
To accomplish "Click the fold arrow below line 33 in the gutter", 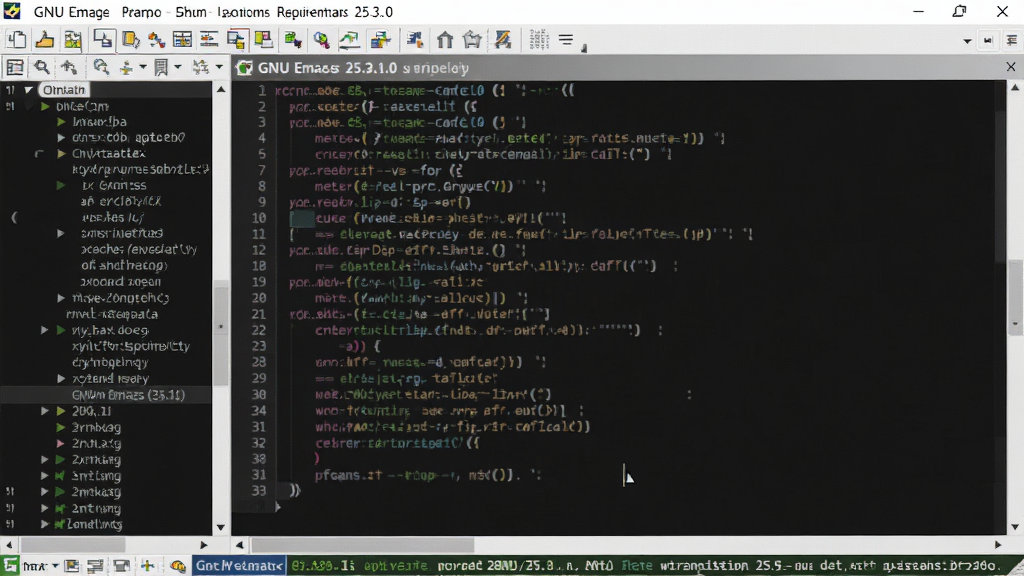I will tap(278, 506).
